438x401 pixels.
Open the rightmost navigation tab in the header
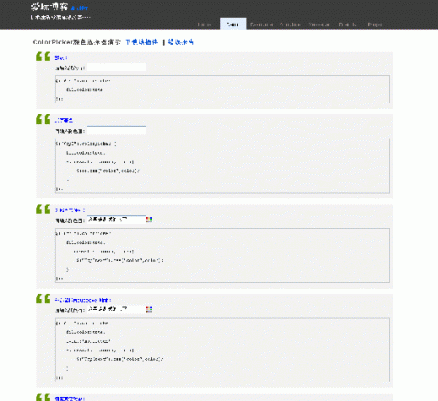click(375, 24)
